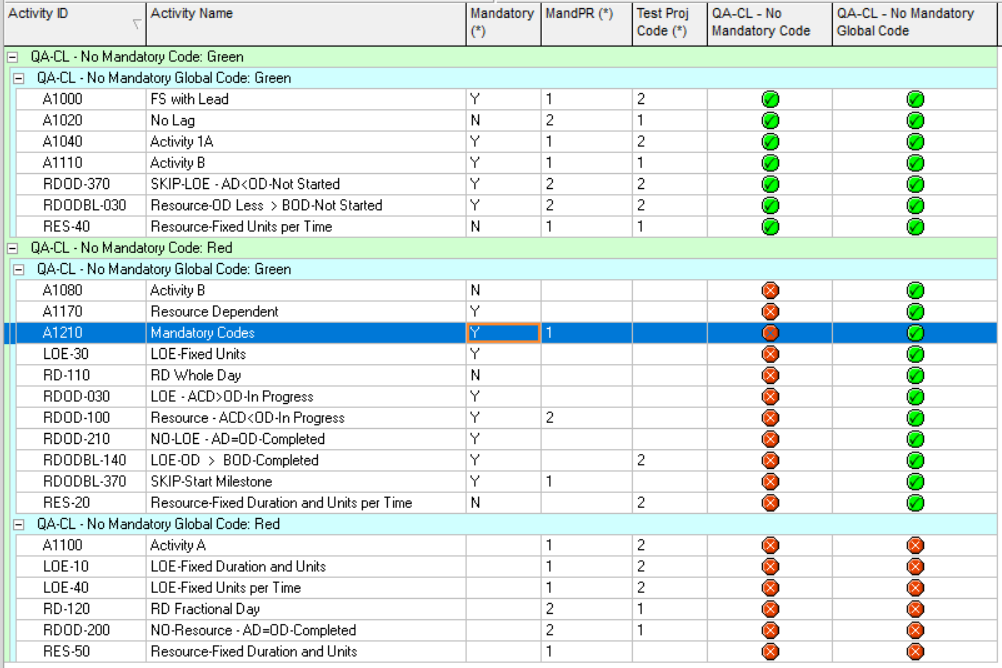Click the Mandatory (*) column header
This screenshot has height=668, width=1002.
(x=503, y=22)
